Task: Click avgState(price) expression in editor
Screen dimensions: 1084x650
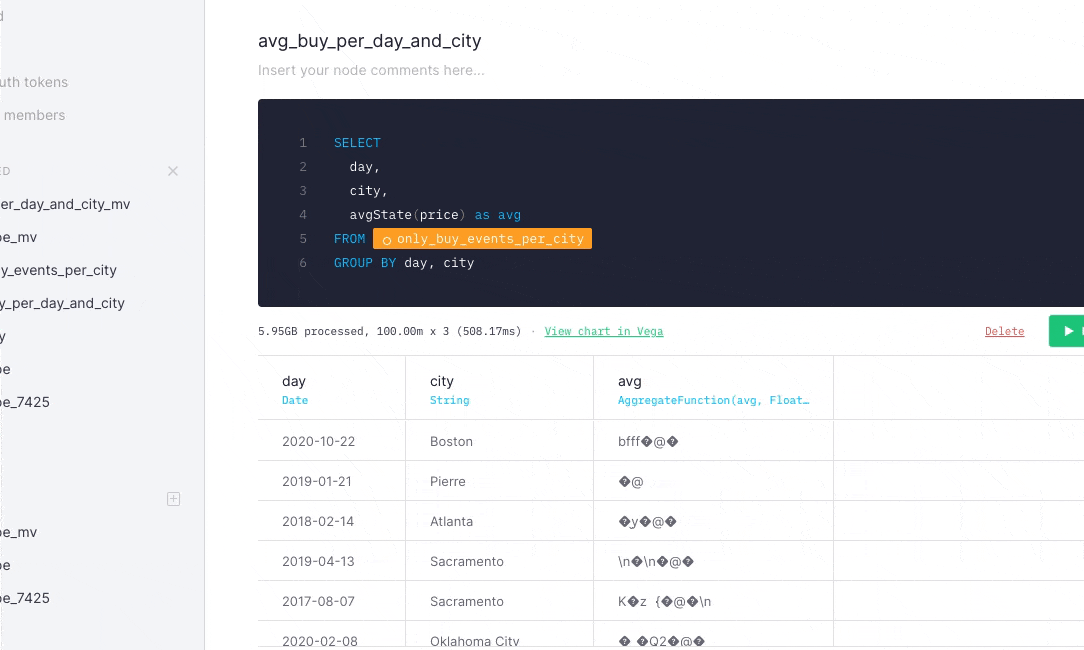Action: pos(407,215)
